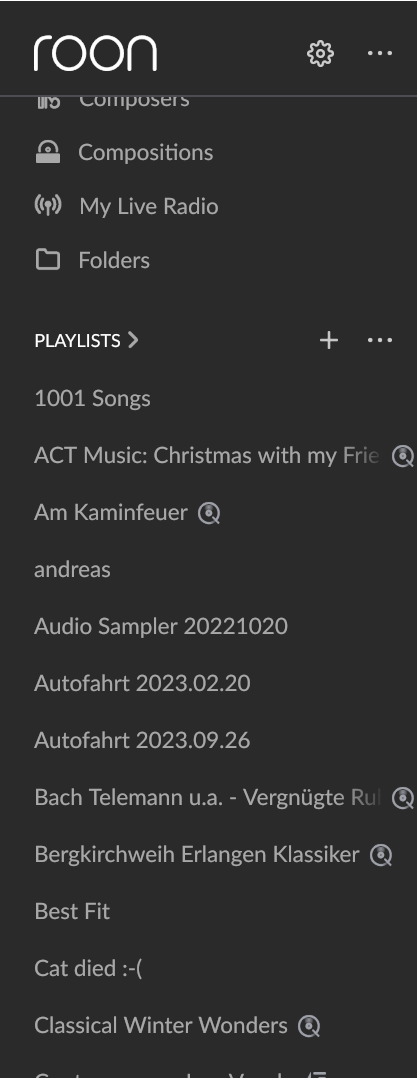Open the 1001 Songs playlist
Image resolution: width=417 pixels, height=1078 pixels.
[93, 399]
